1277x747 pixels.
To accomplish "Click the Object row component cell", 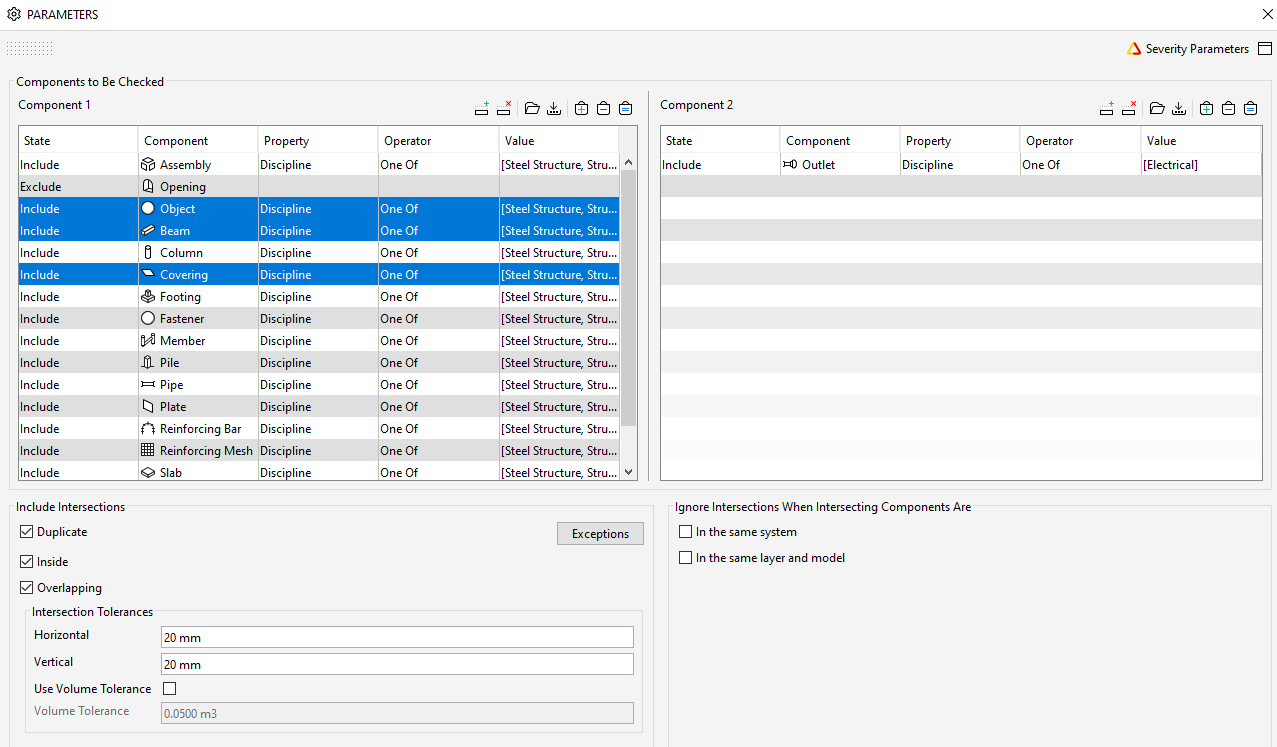I will 198,209.
